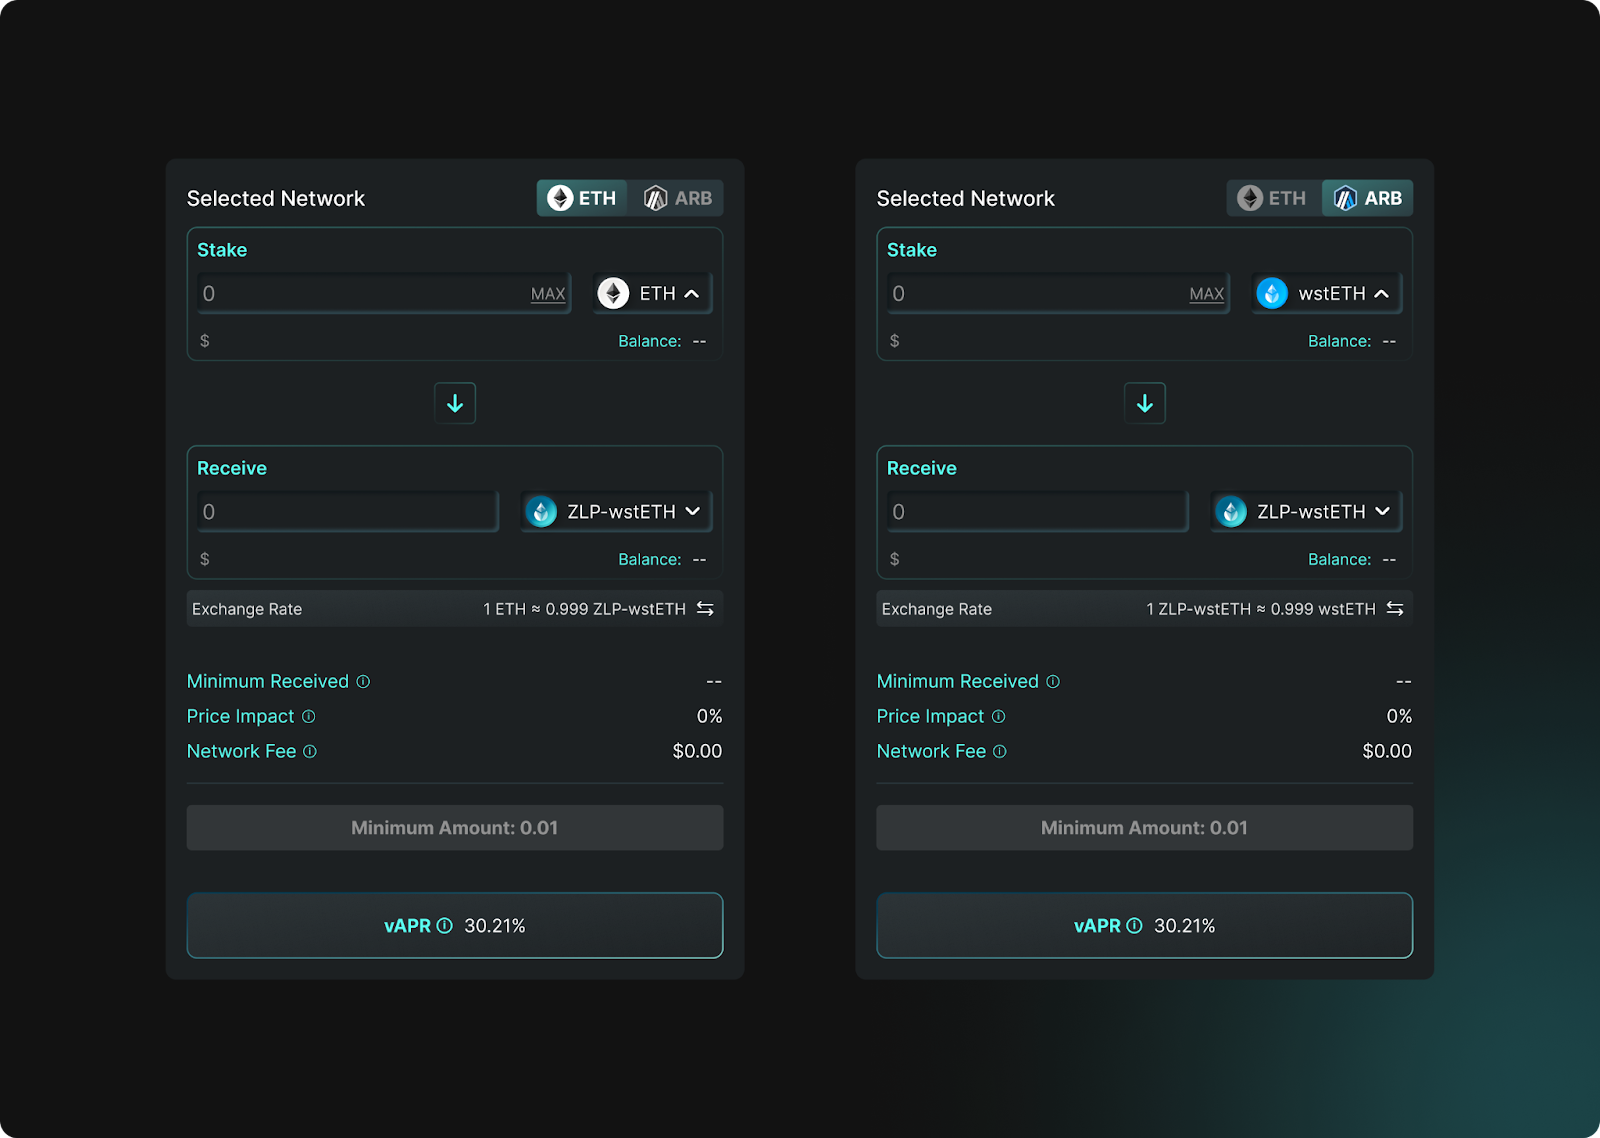
Task: Click vAPR info icon in right panel
Action: [x=1135, y=926]
